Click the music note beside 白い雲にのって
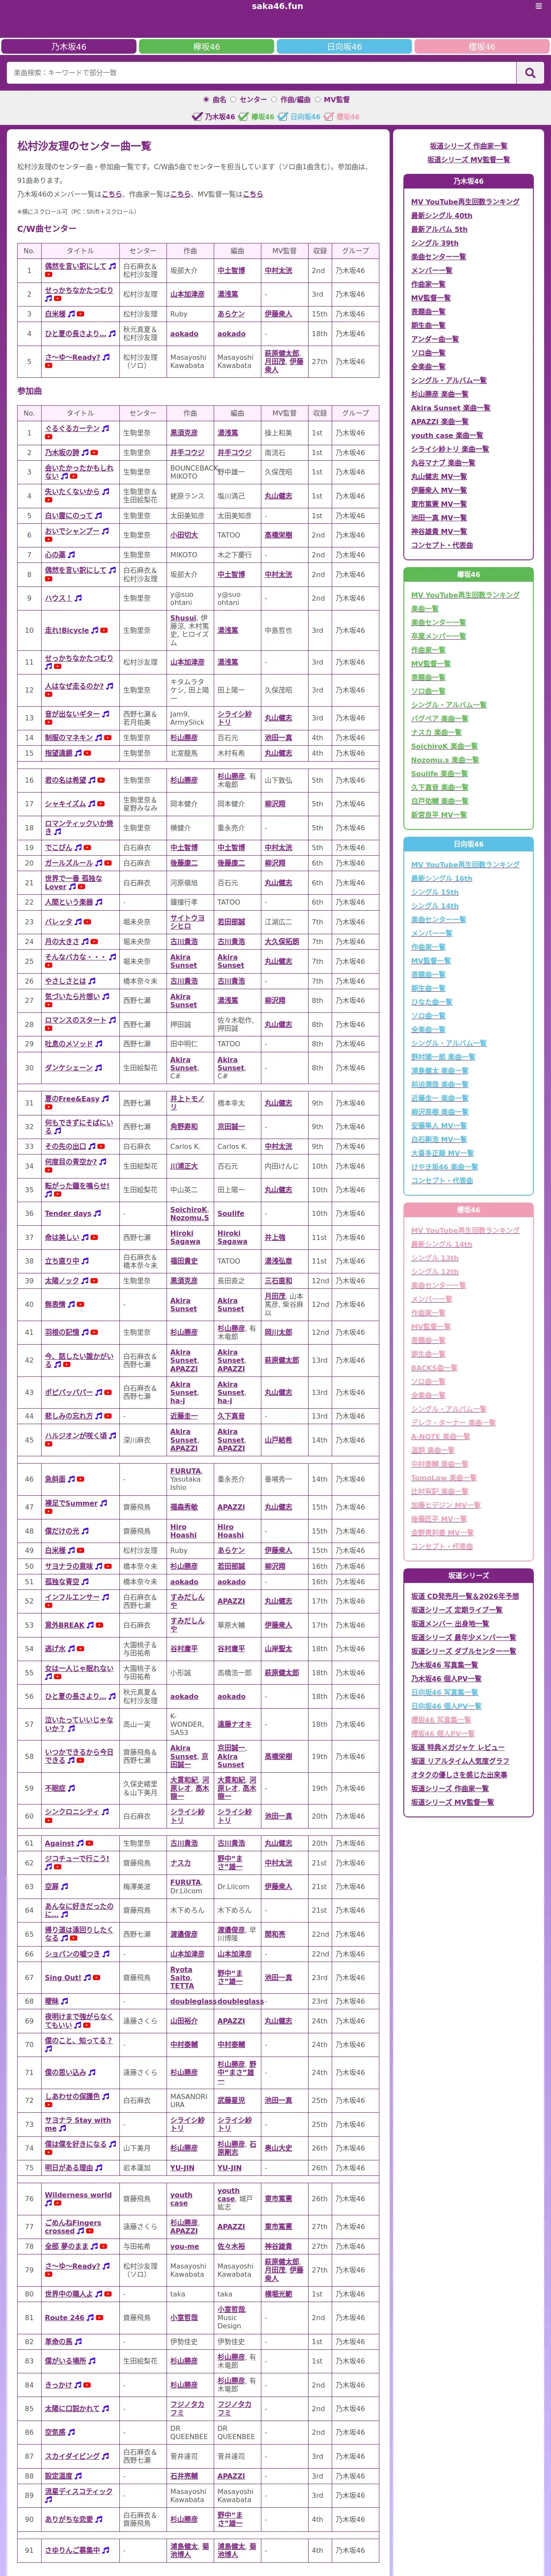This screenshot has width=551, height=2576. coord(98,515)
